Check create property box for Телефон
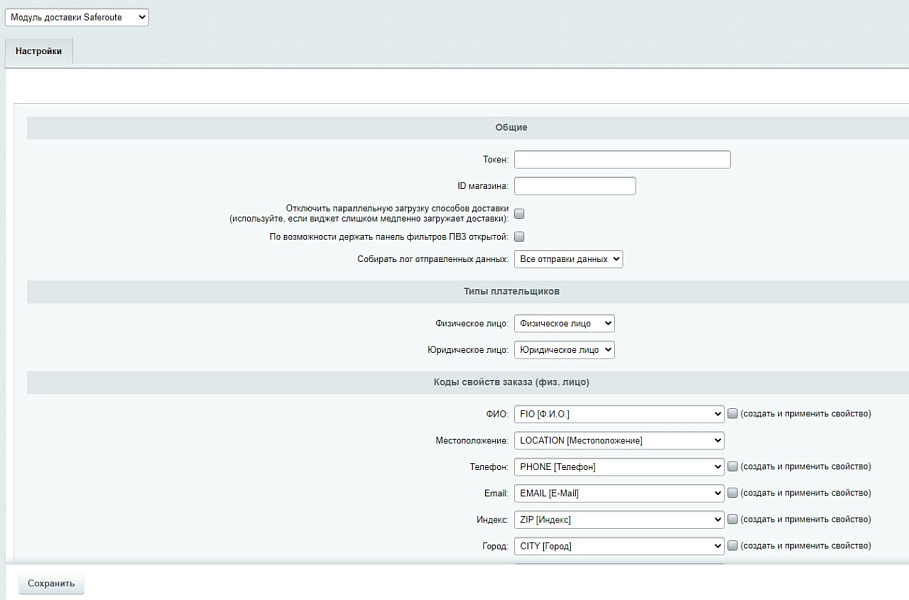The width and height of the screenshot is (909, 600). [x=733, y=467]
